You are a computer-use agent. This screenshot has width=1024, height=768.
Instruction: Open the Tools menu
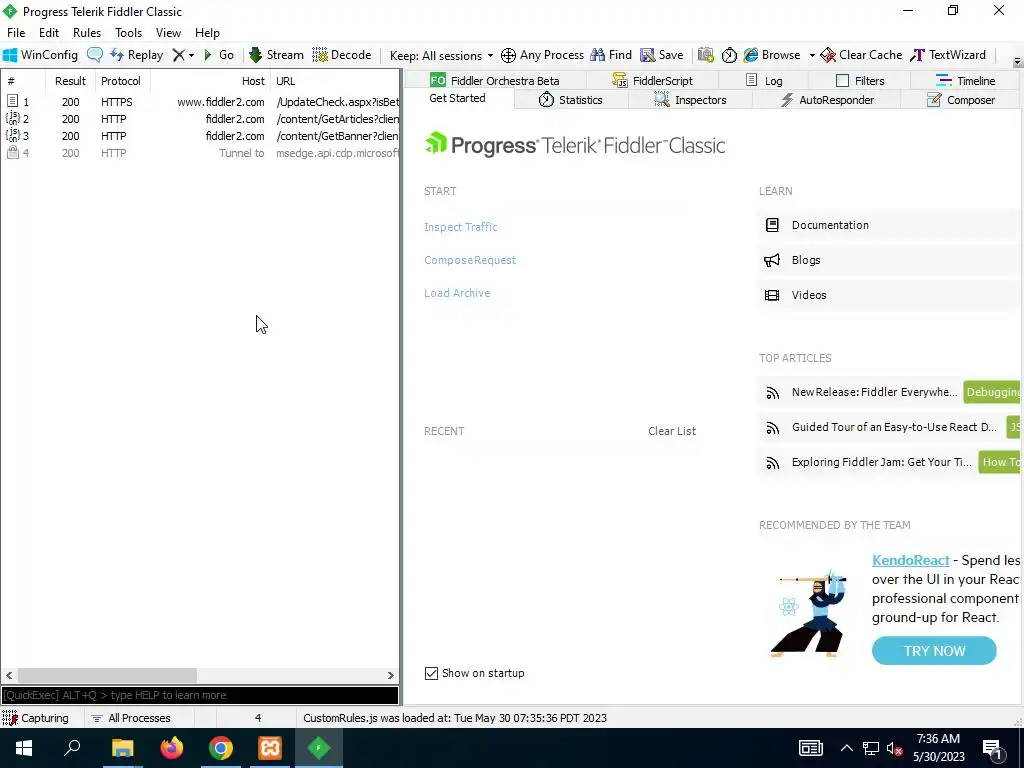(x=129, y=33)
